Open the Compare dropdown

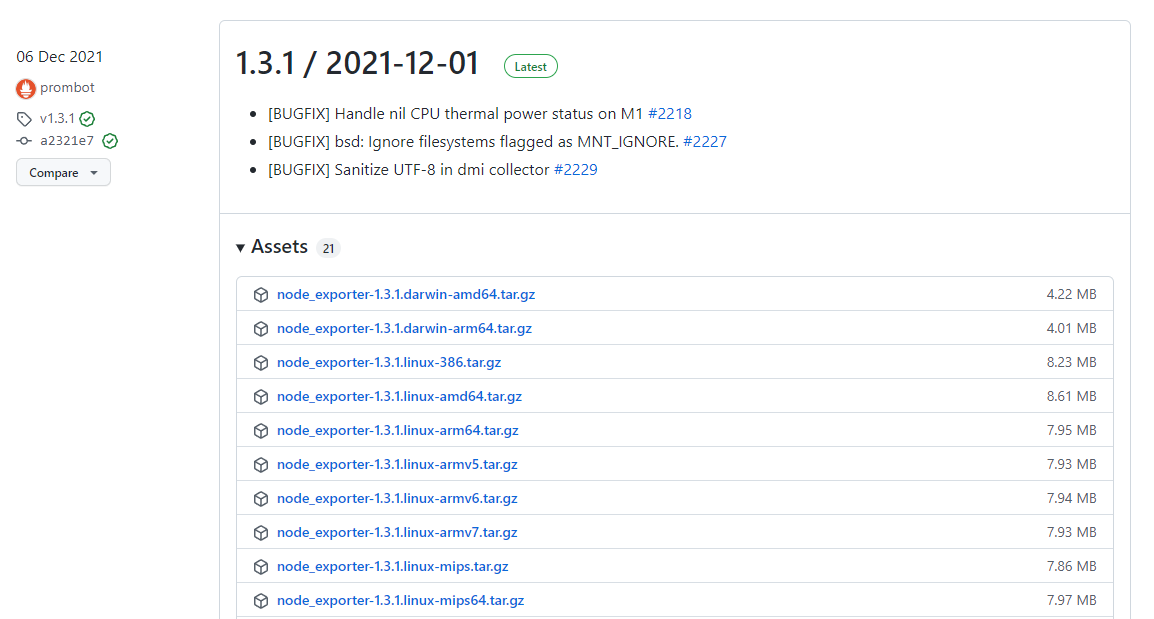[63, 172]
